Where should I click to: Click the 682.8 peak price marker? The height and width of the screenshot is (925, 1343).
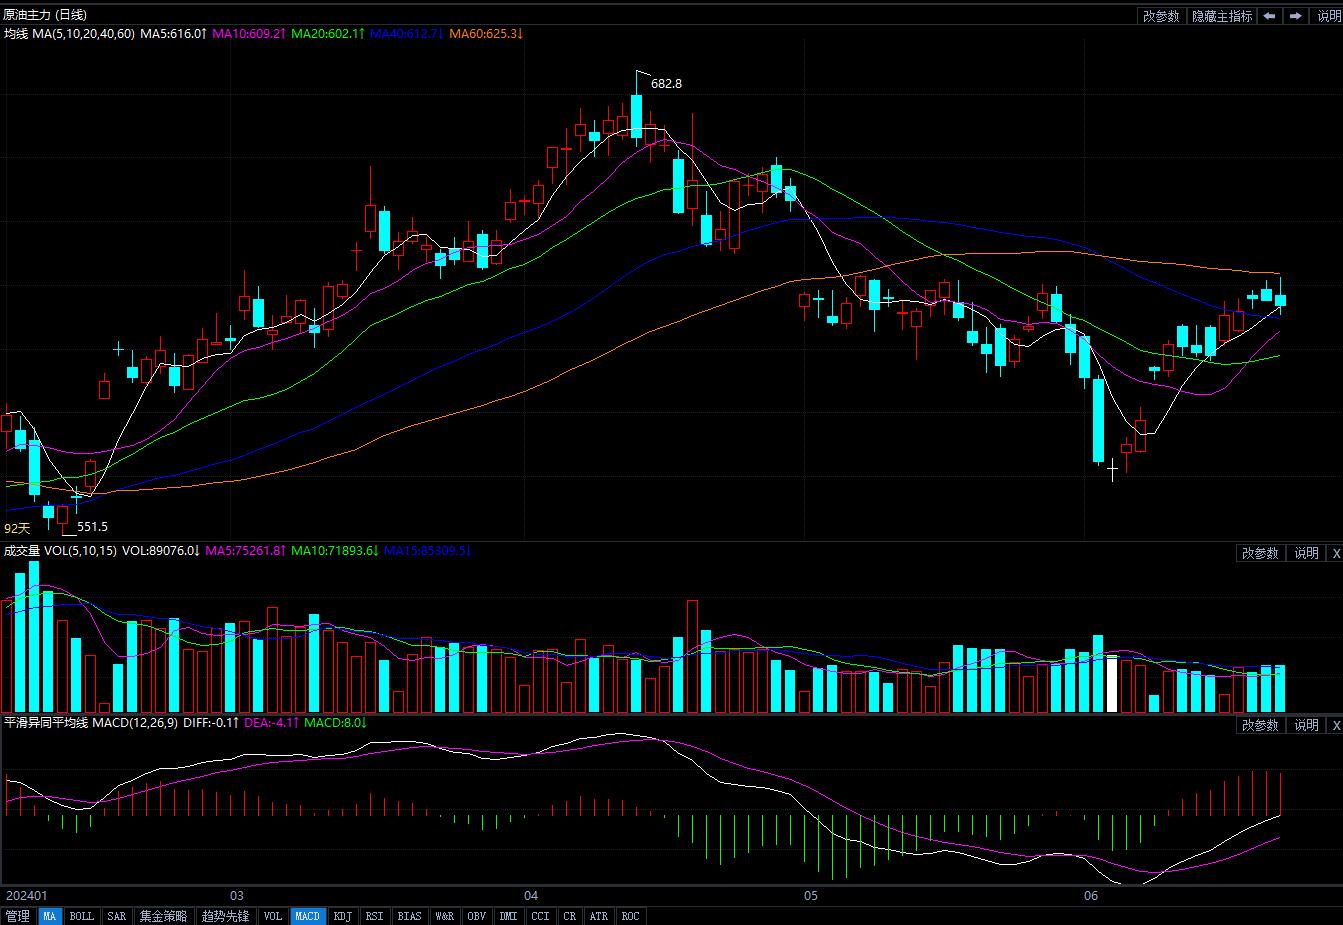tap(666, 84)
